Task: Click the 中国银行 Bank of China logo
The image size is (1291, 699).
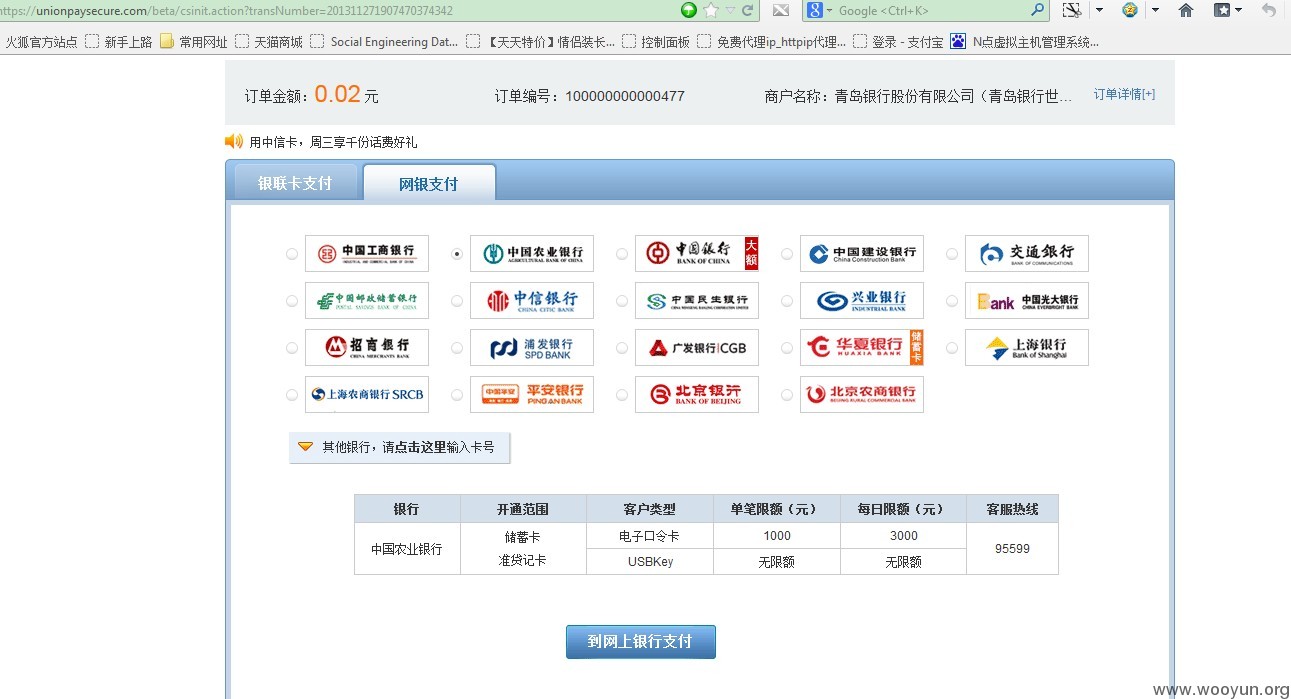Action: 697,253
